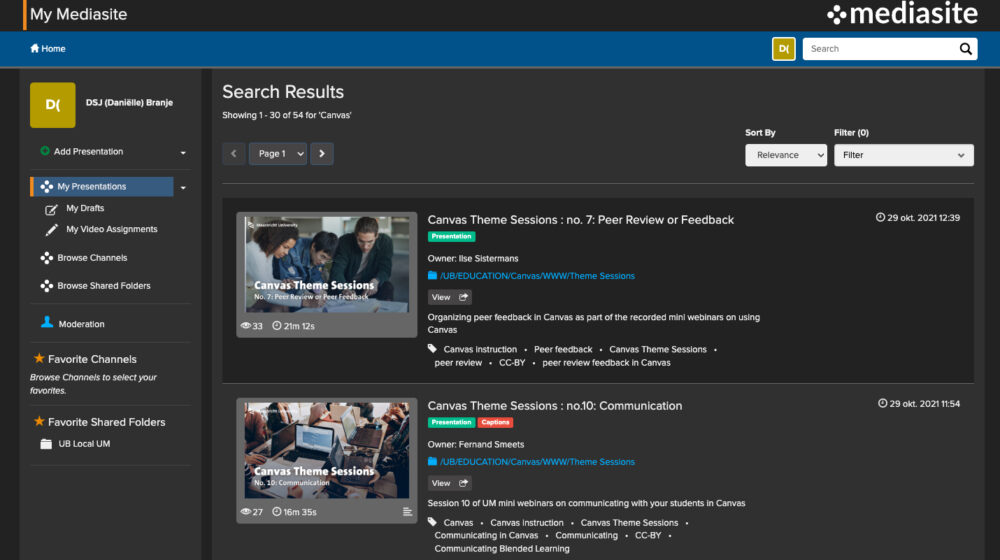Viewport: 1000px width, 560px height.
Task: Click the green Add Presentation plus icon
Action: tap(45, 151)
